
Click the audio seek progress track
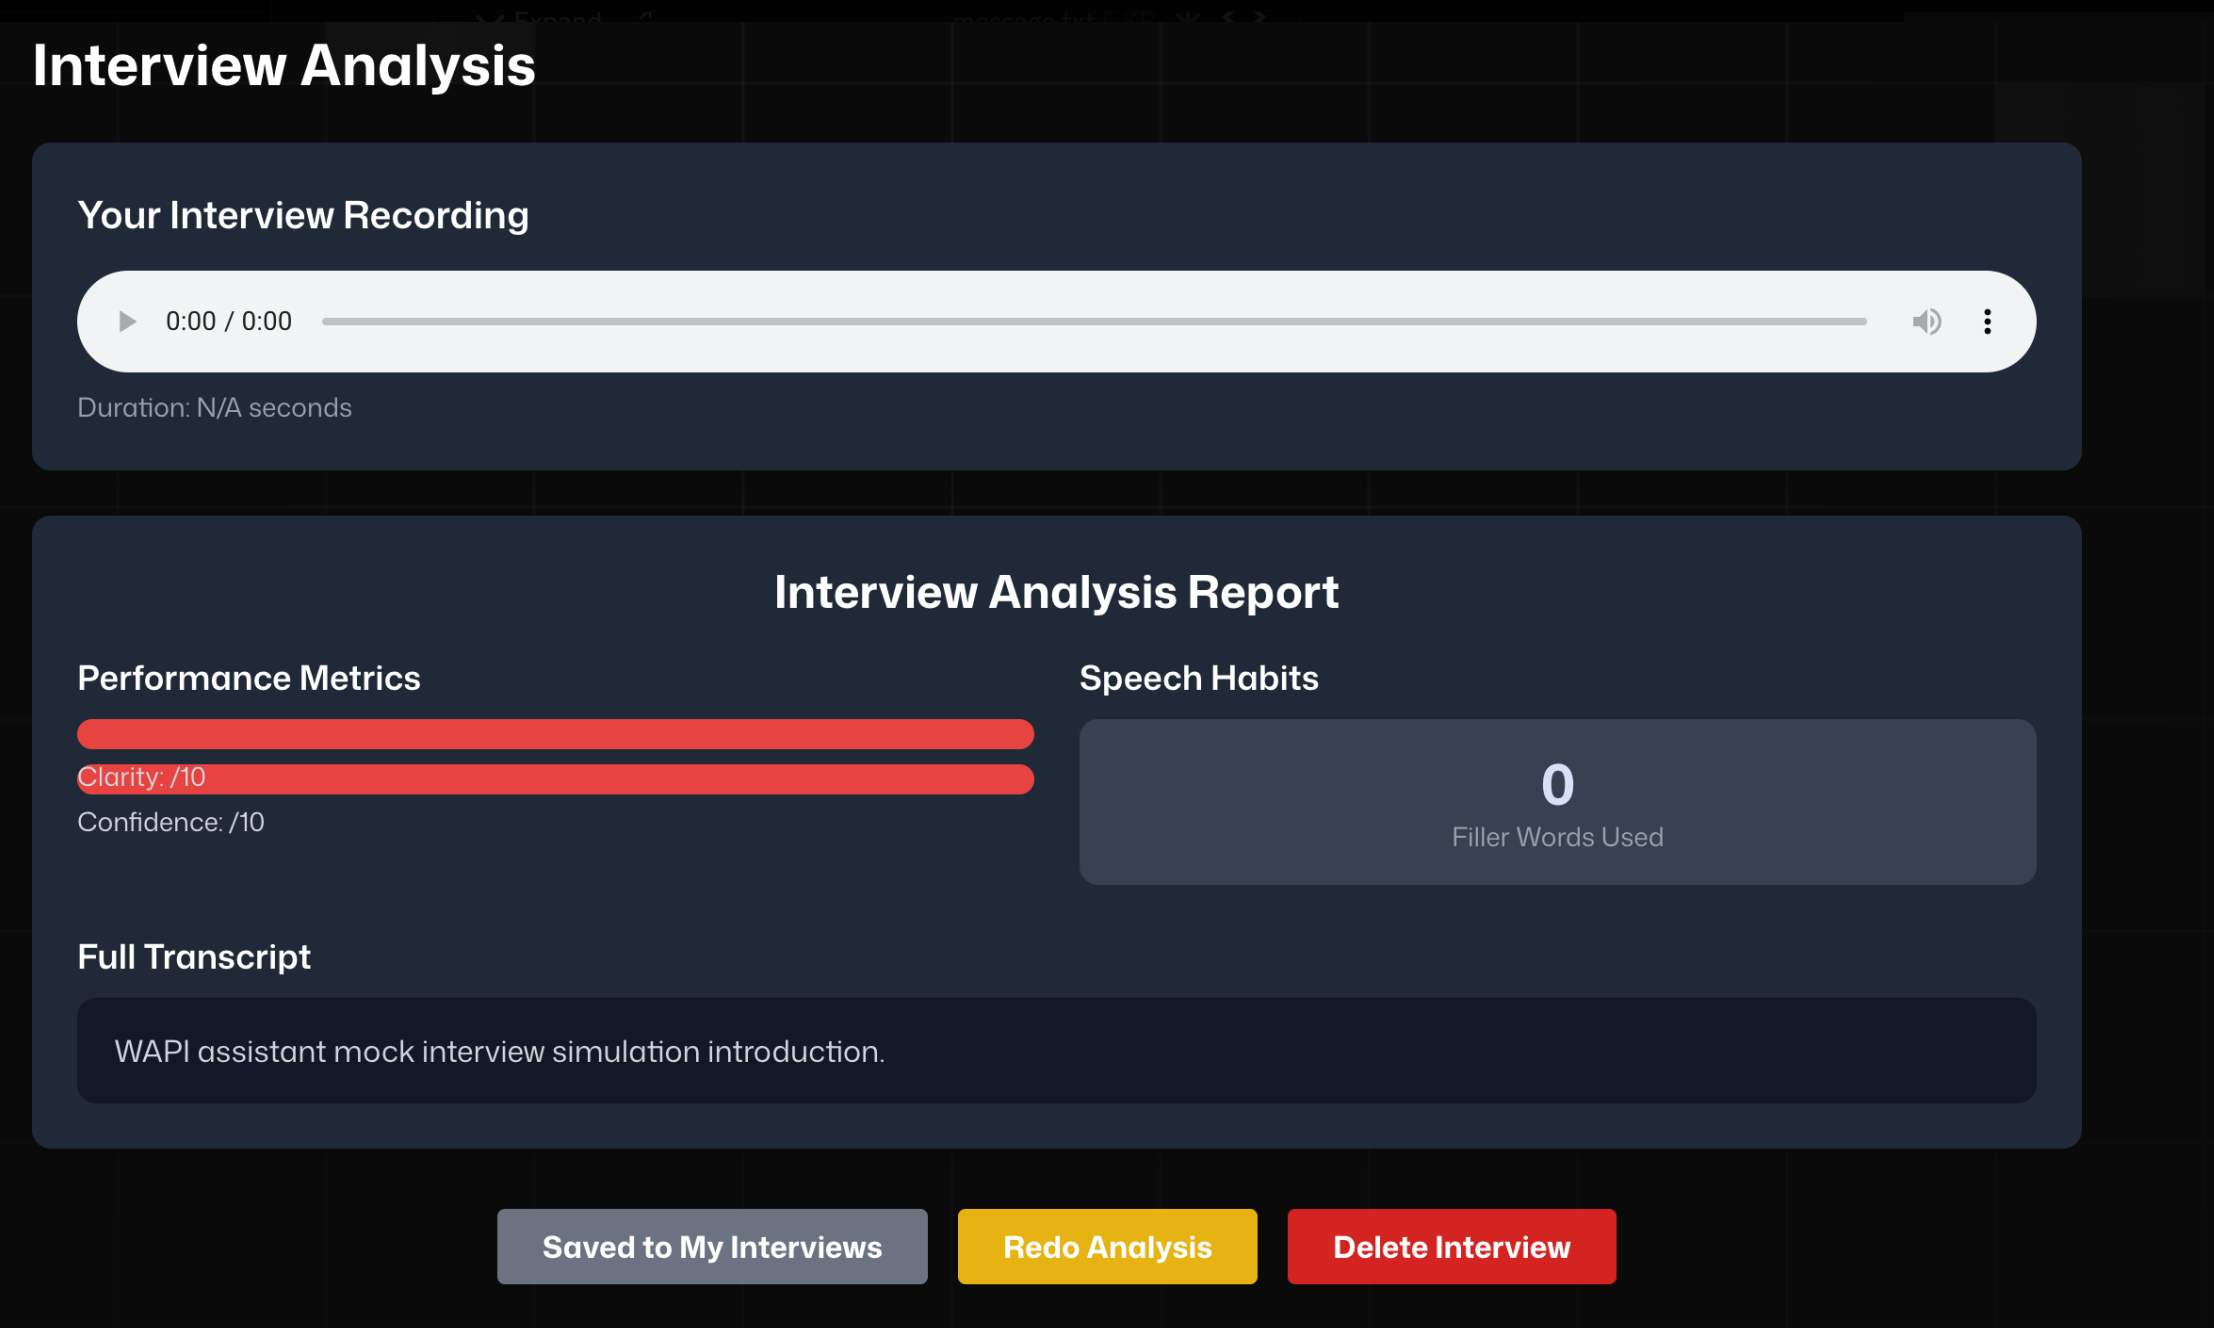(x=1093, y=321)
